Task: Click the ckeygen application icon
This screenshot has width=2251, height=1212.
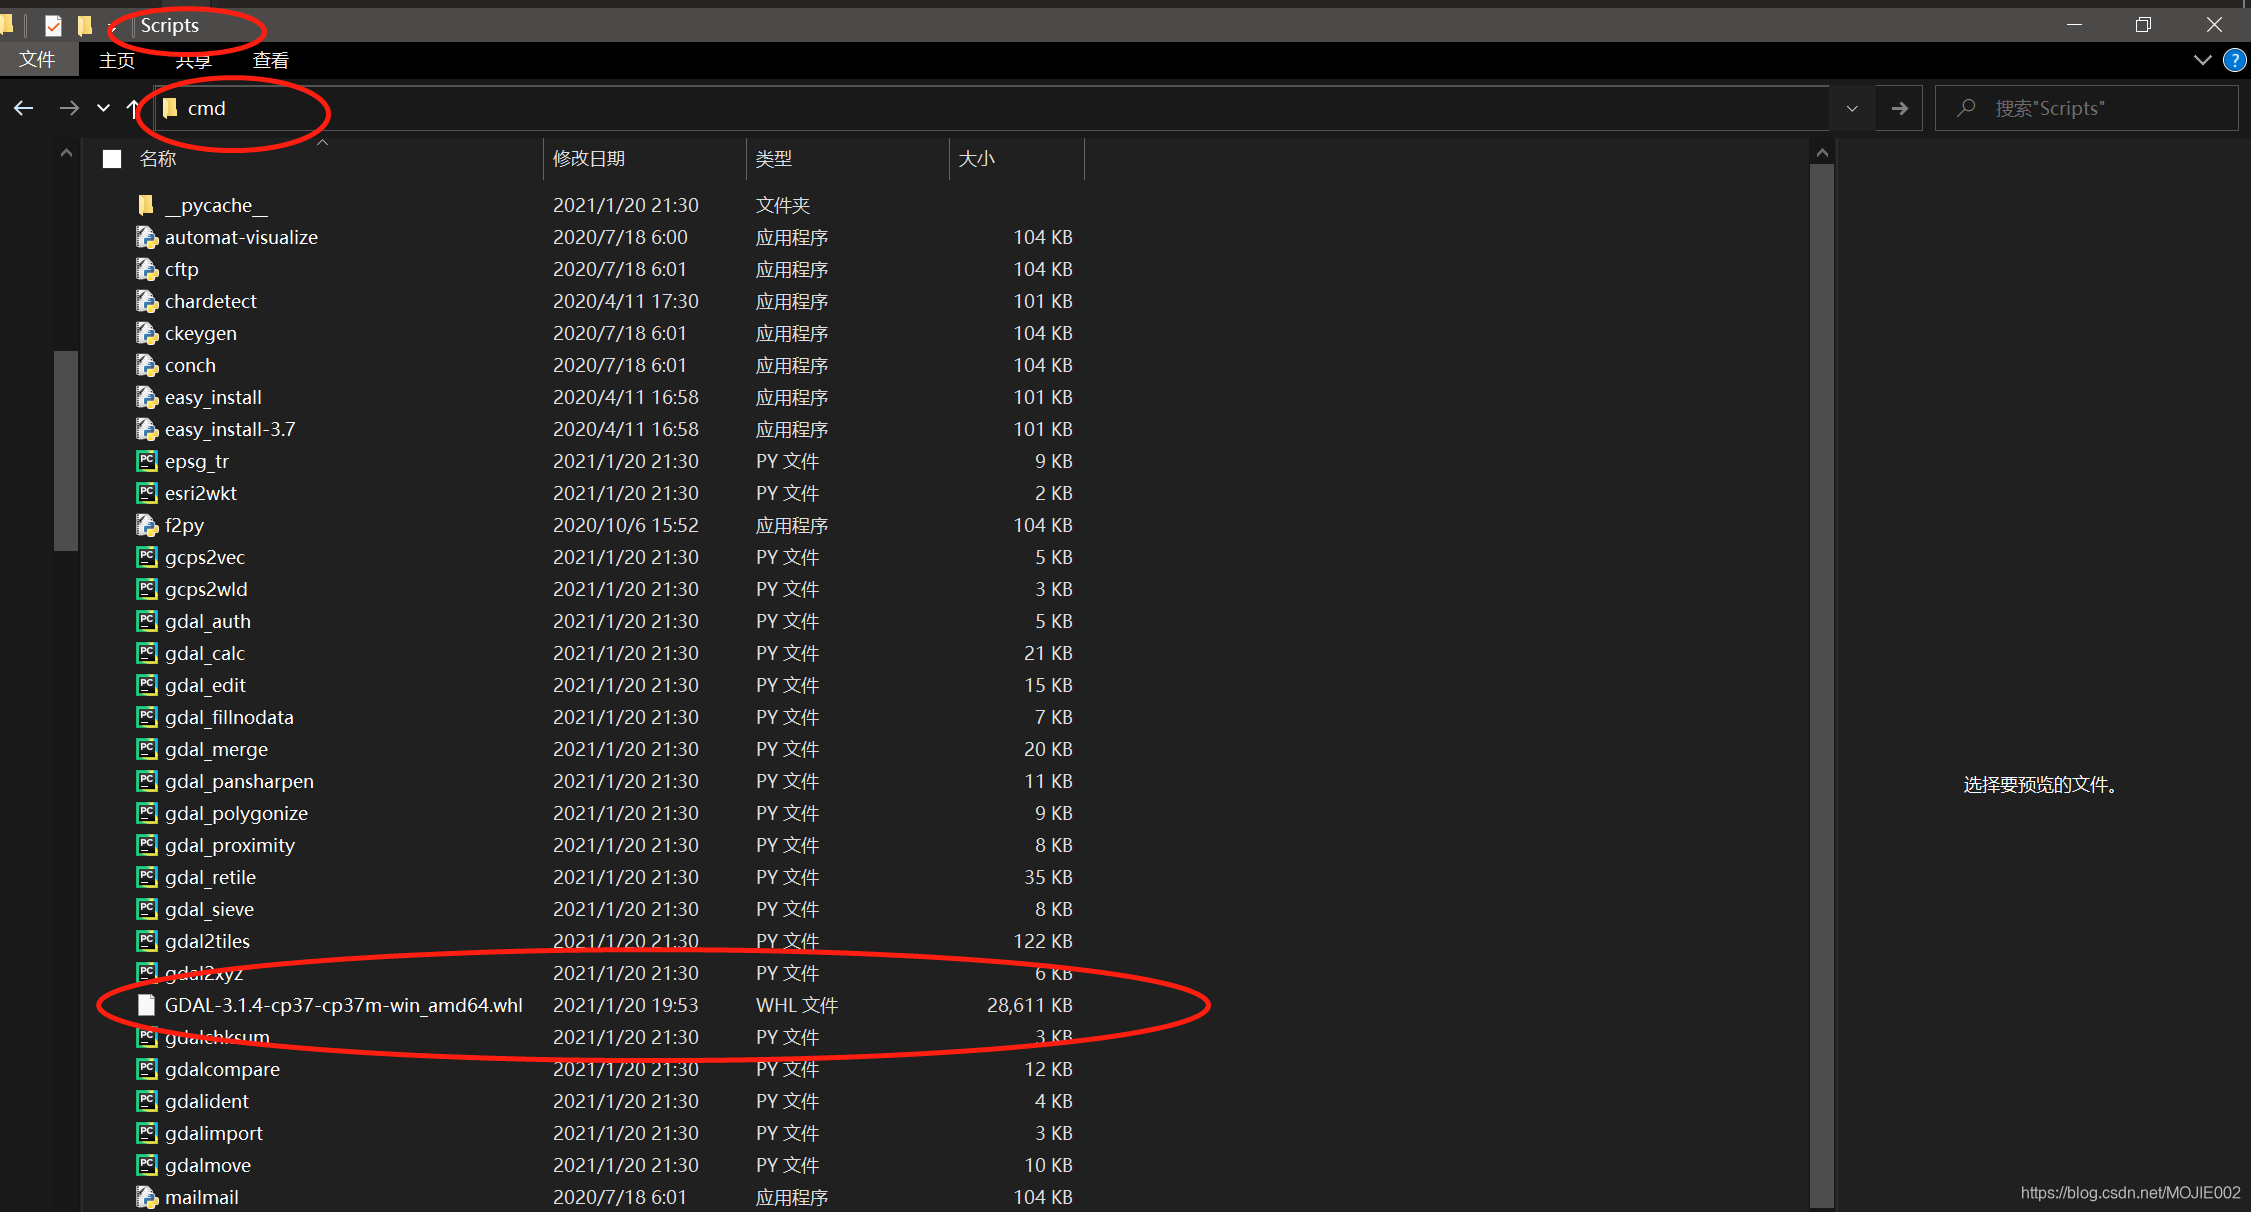Action: point(147,333)
